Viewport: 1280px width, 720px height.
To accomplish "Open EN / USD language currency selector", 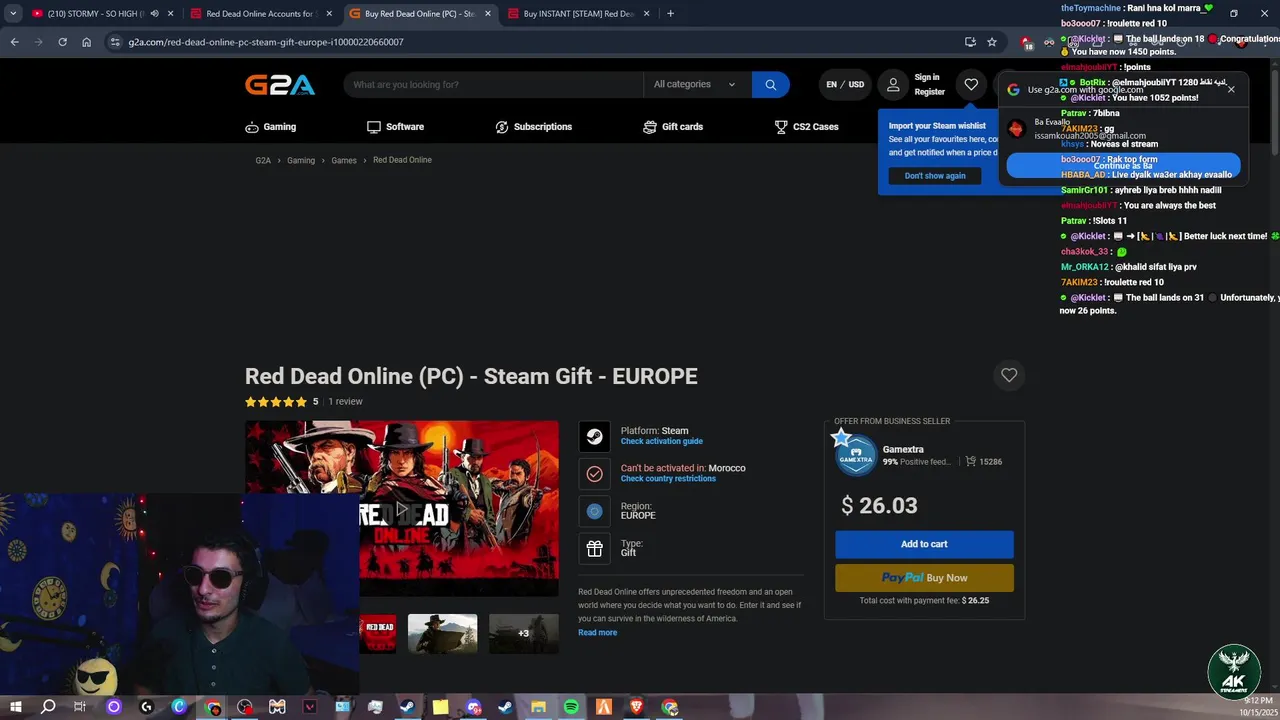I will pos(845,85).
